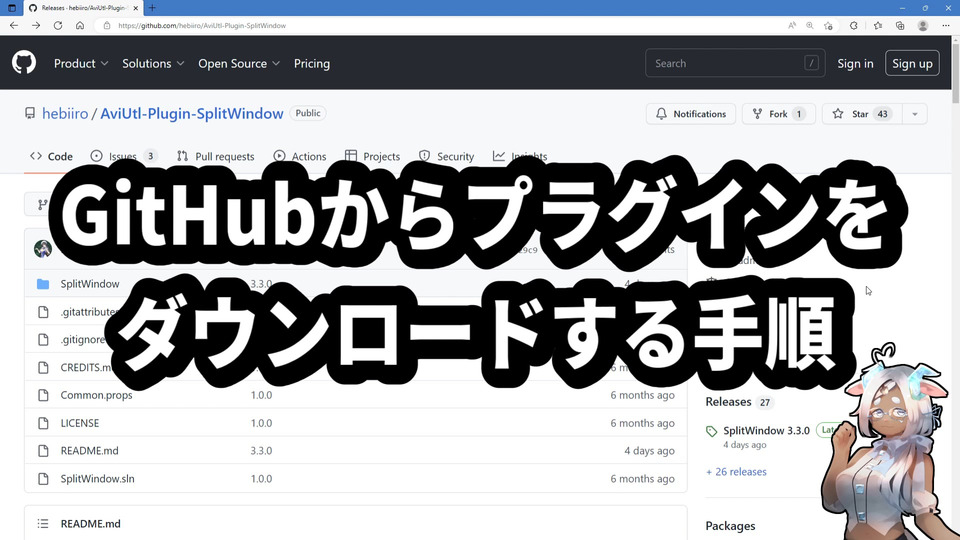This screenshot has width=960, height=540.
Task: Open AviUtl-Plugin-SplitWindow repository link
Action: point(192,113)
